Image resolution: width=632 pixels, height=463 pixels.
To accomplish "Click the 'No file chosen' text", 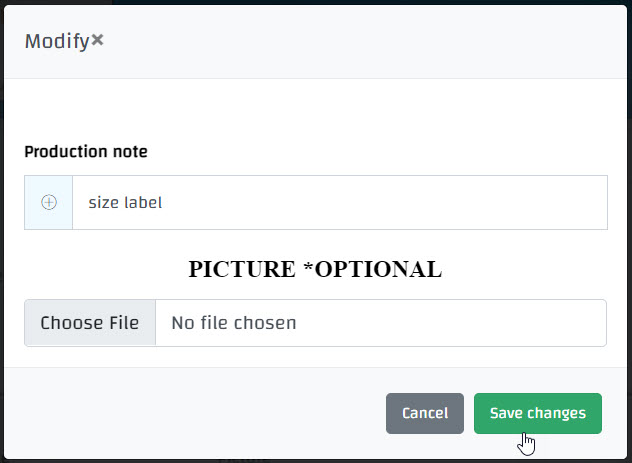I will (234, 323).
